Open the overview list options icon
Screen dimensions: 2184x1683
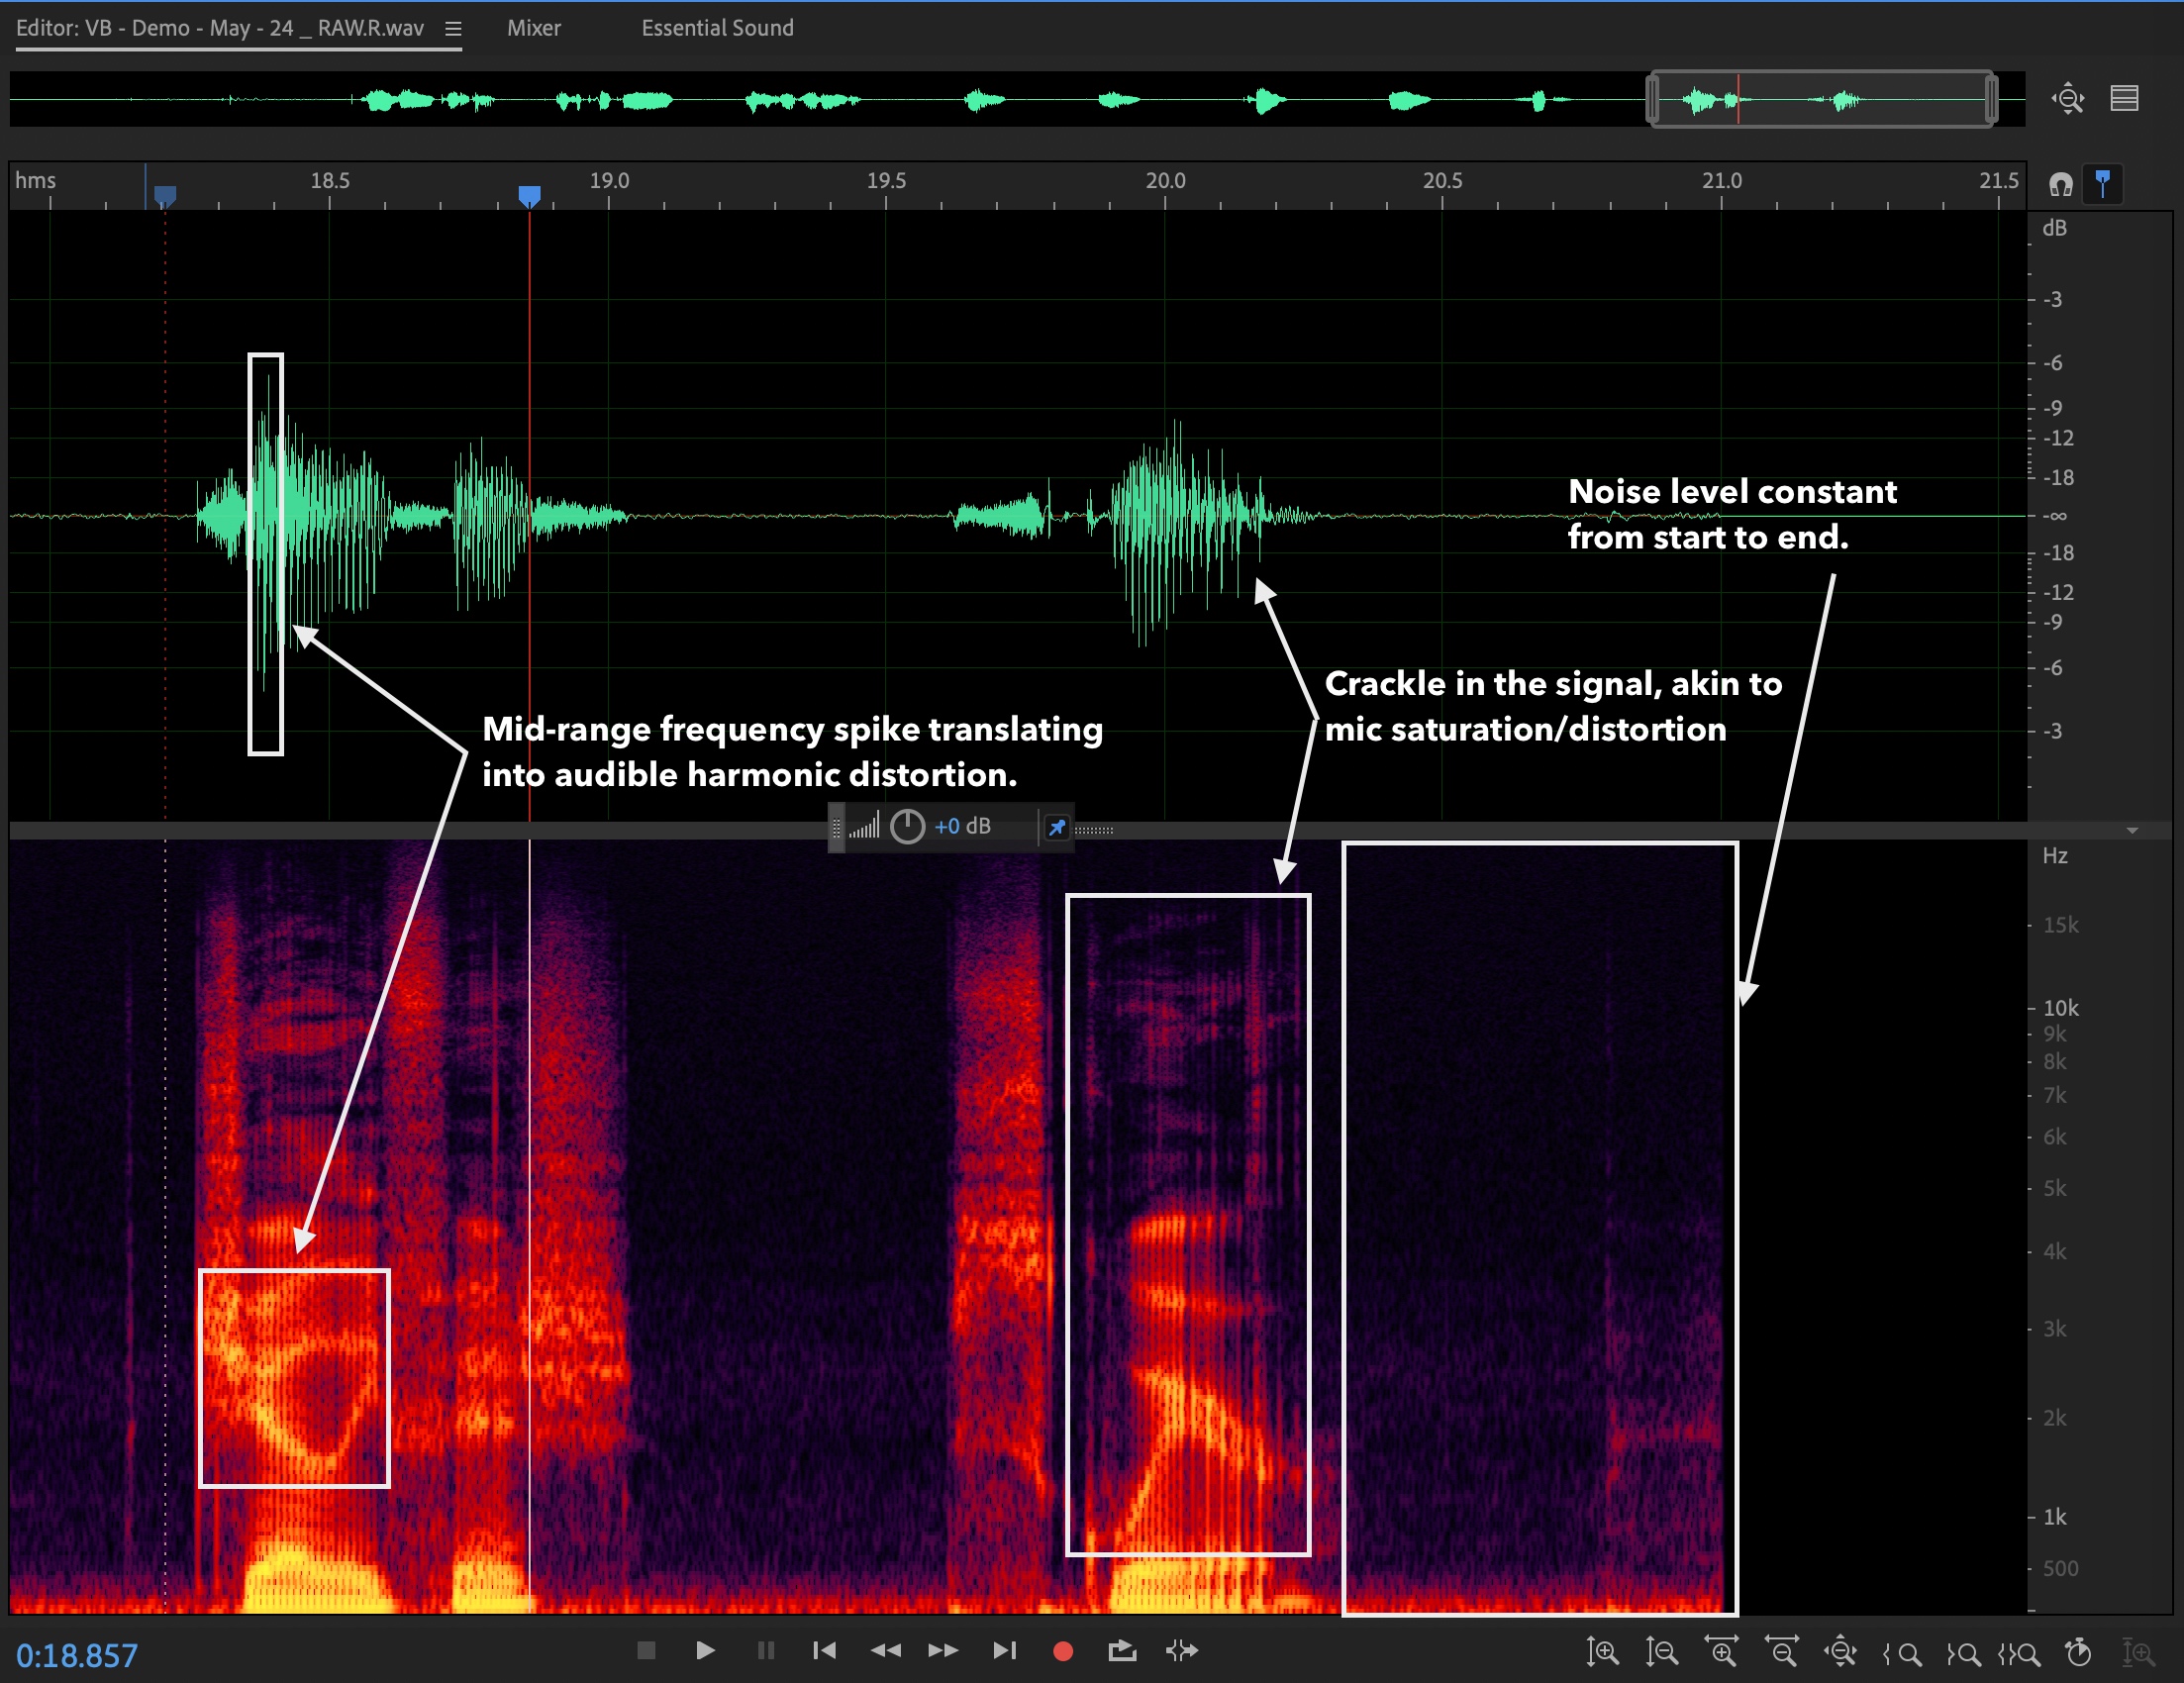[x=2124, y=98]
